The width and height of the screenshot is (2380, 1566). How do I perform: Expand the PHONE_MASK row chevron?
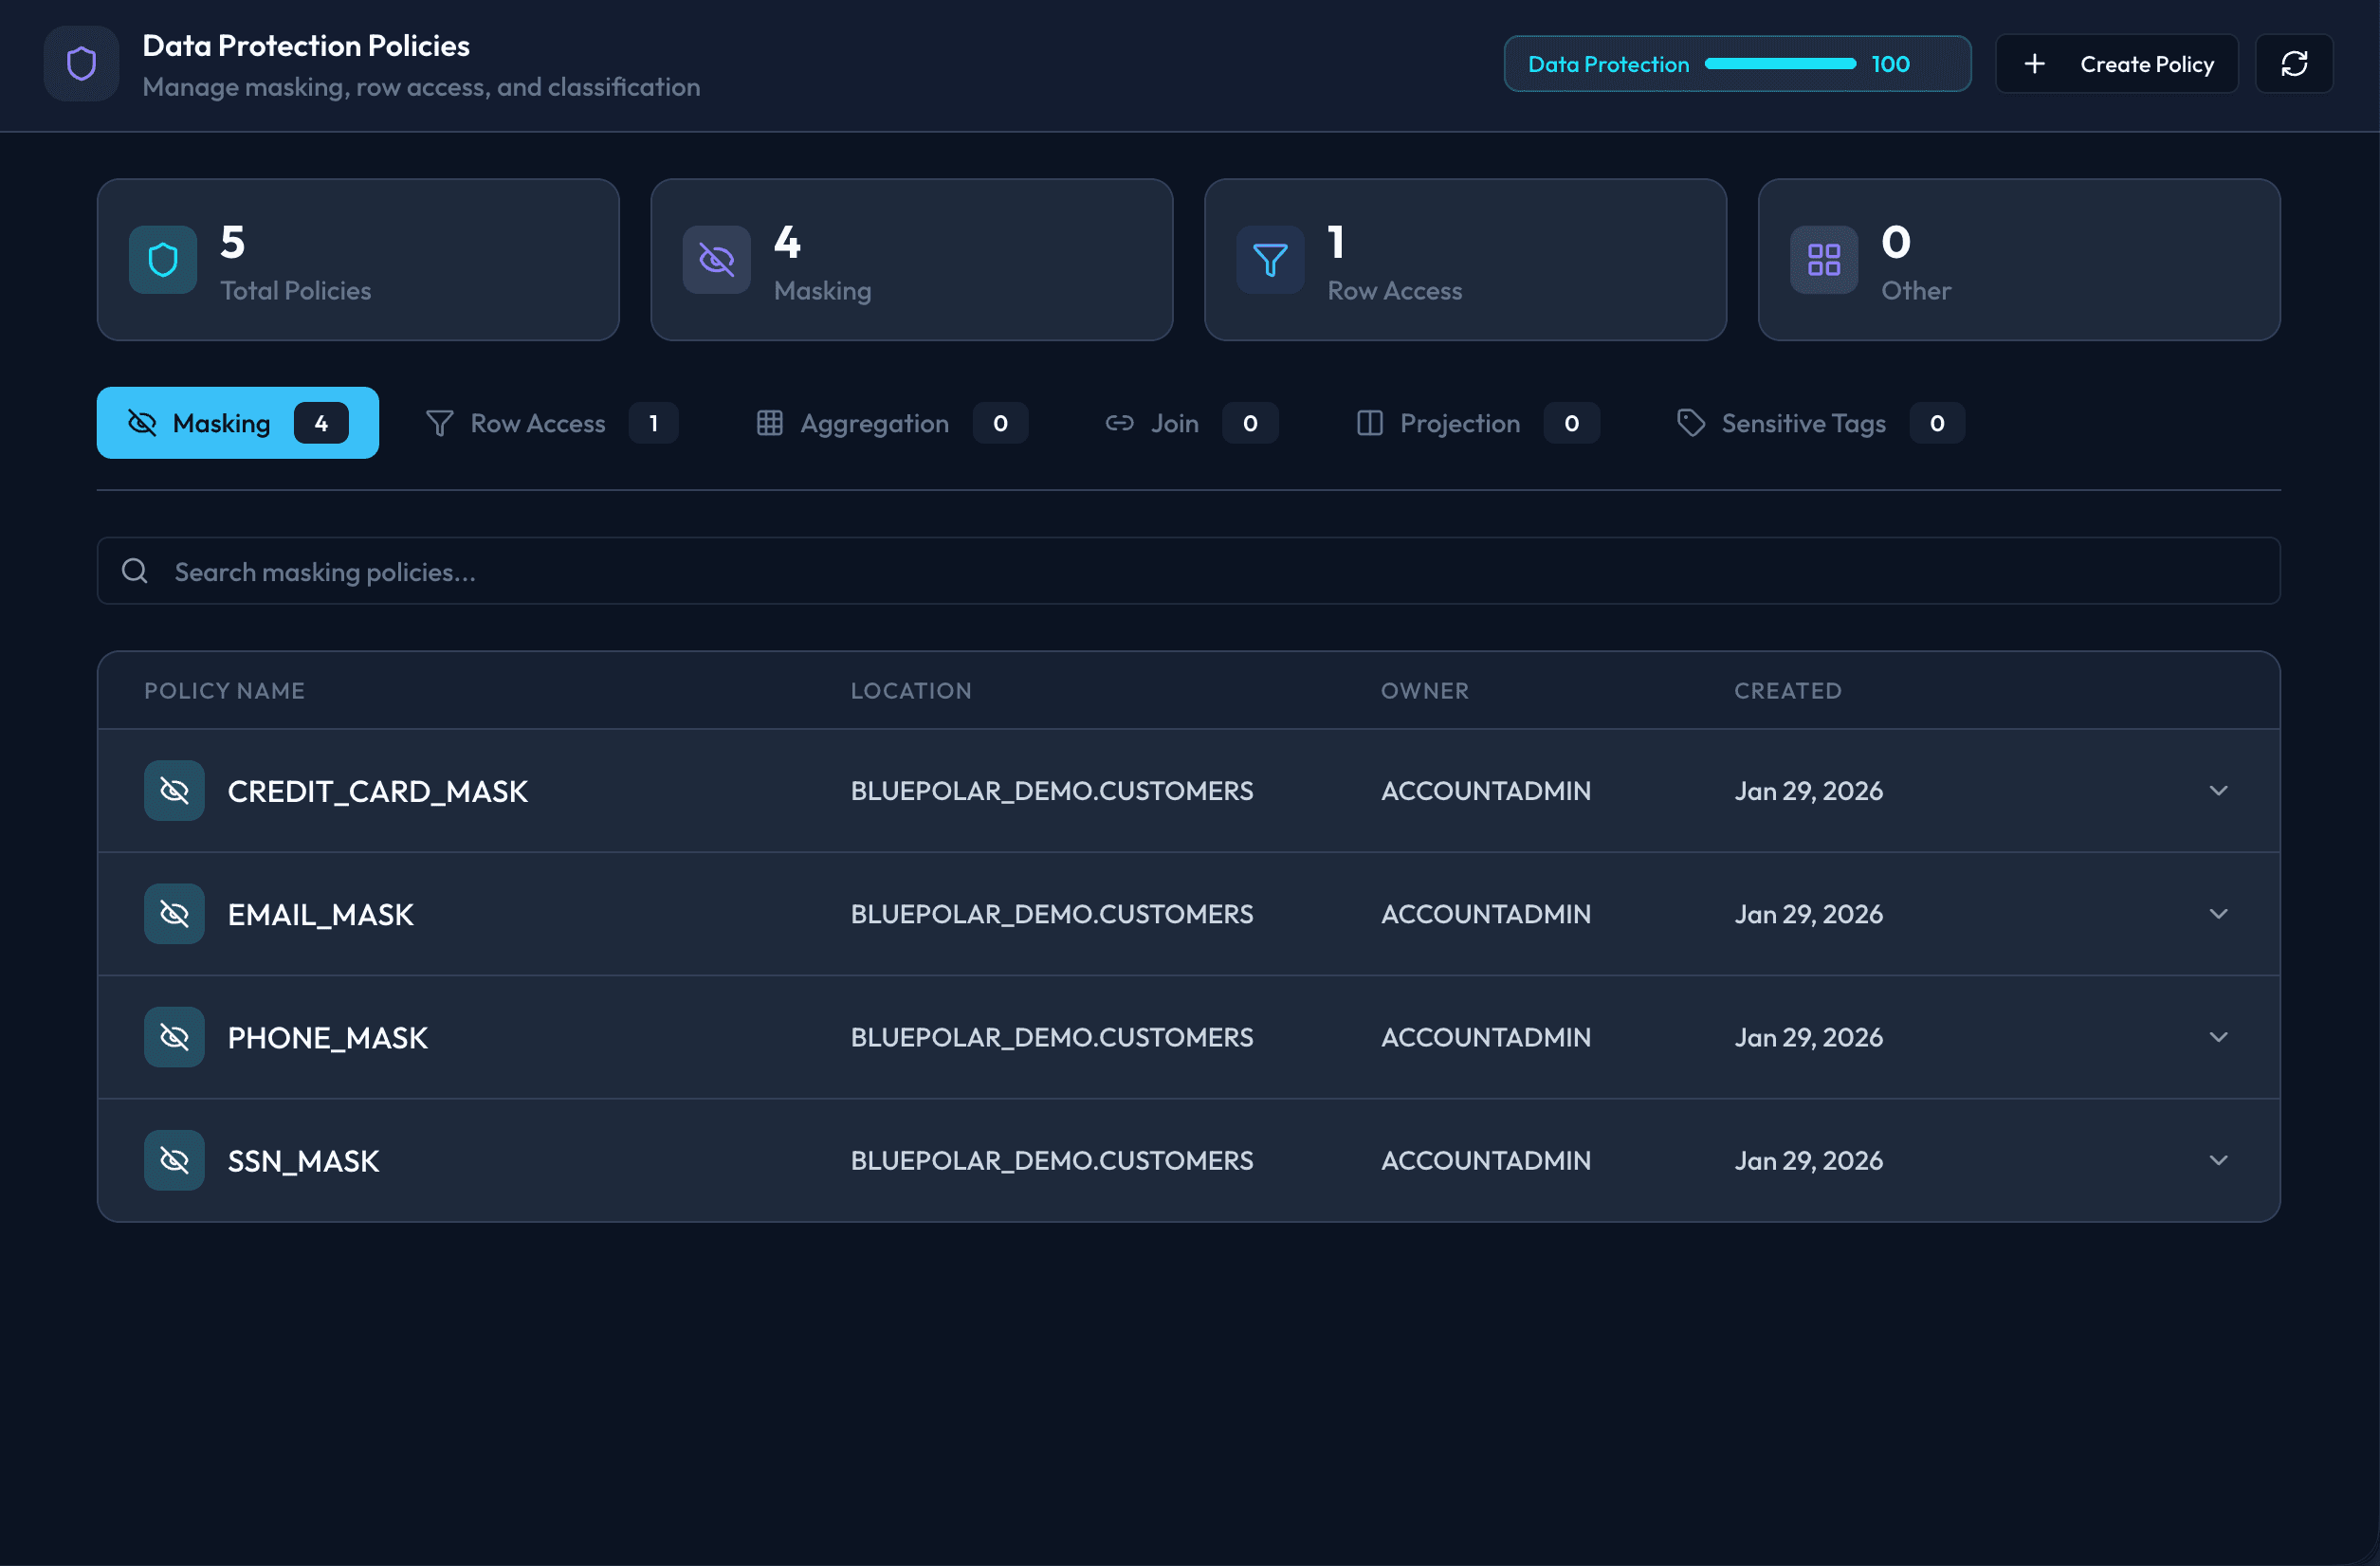(2217, 1037)
